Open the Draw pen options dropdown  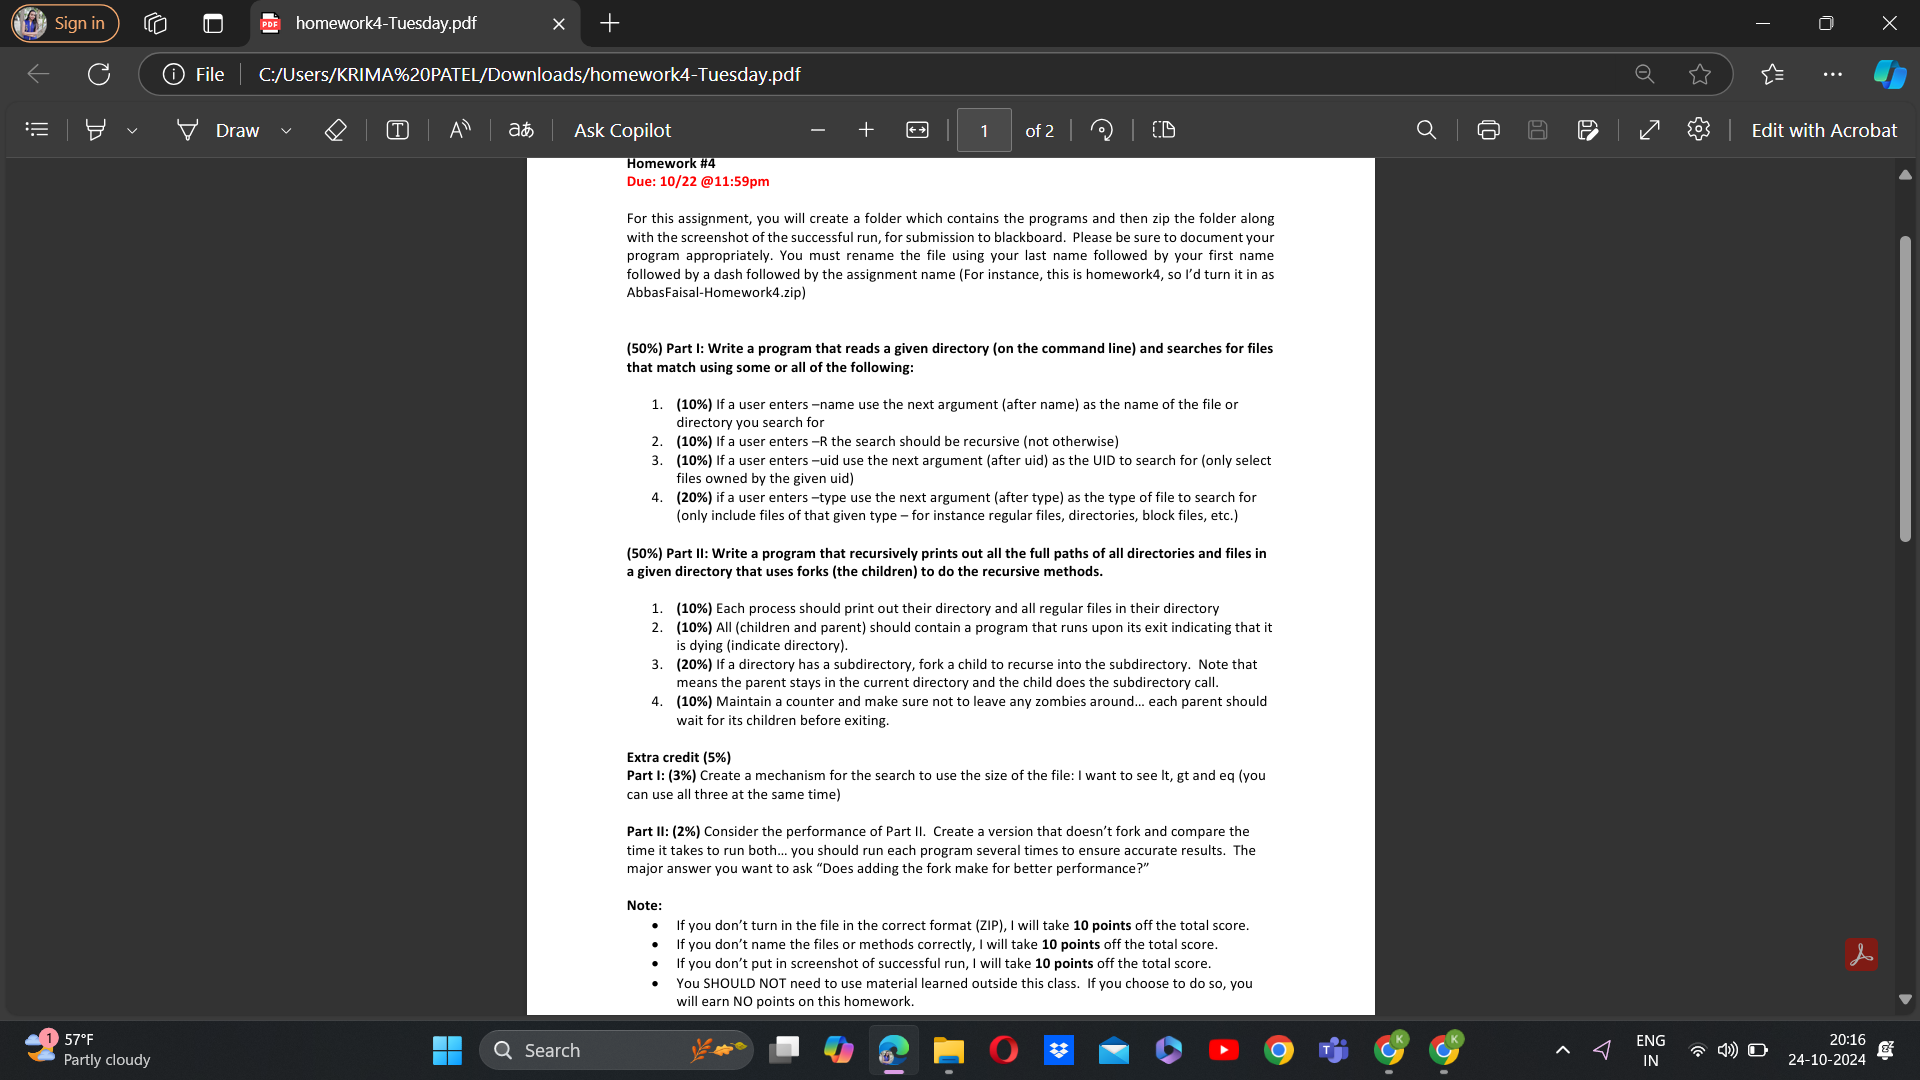pyautogui.click(x=286, y=130)
